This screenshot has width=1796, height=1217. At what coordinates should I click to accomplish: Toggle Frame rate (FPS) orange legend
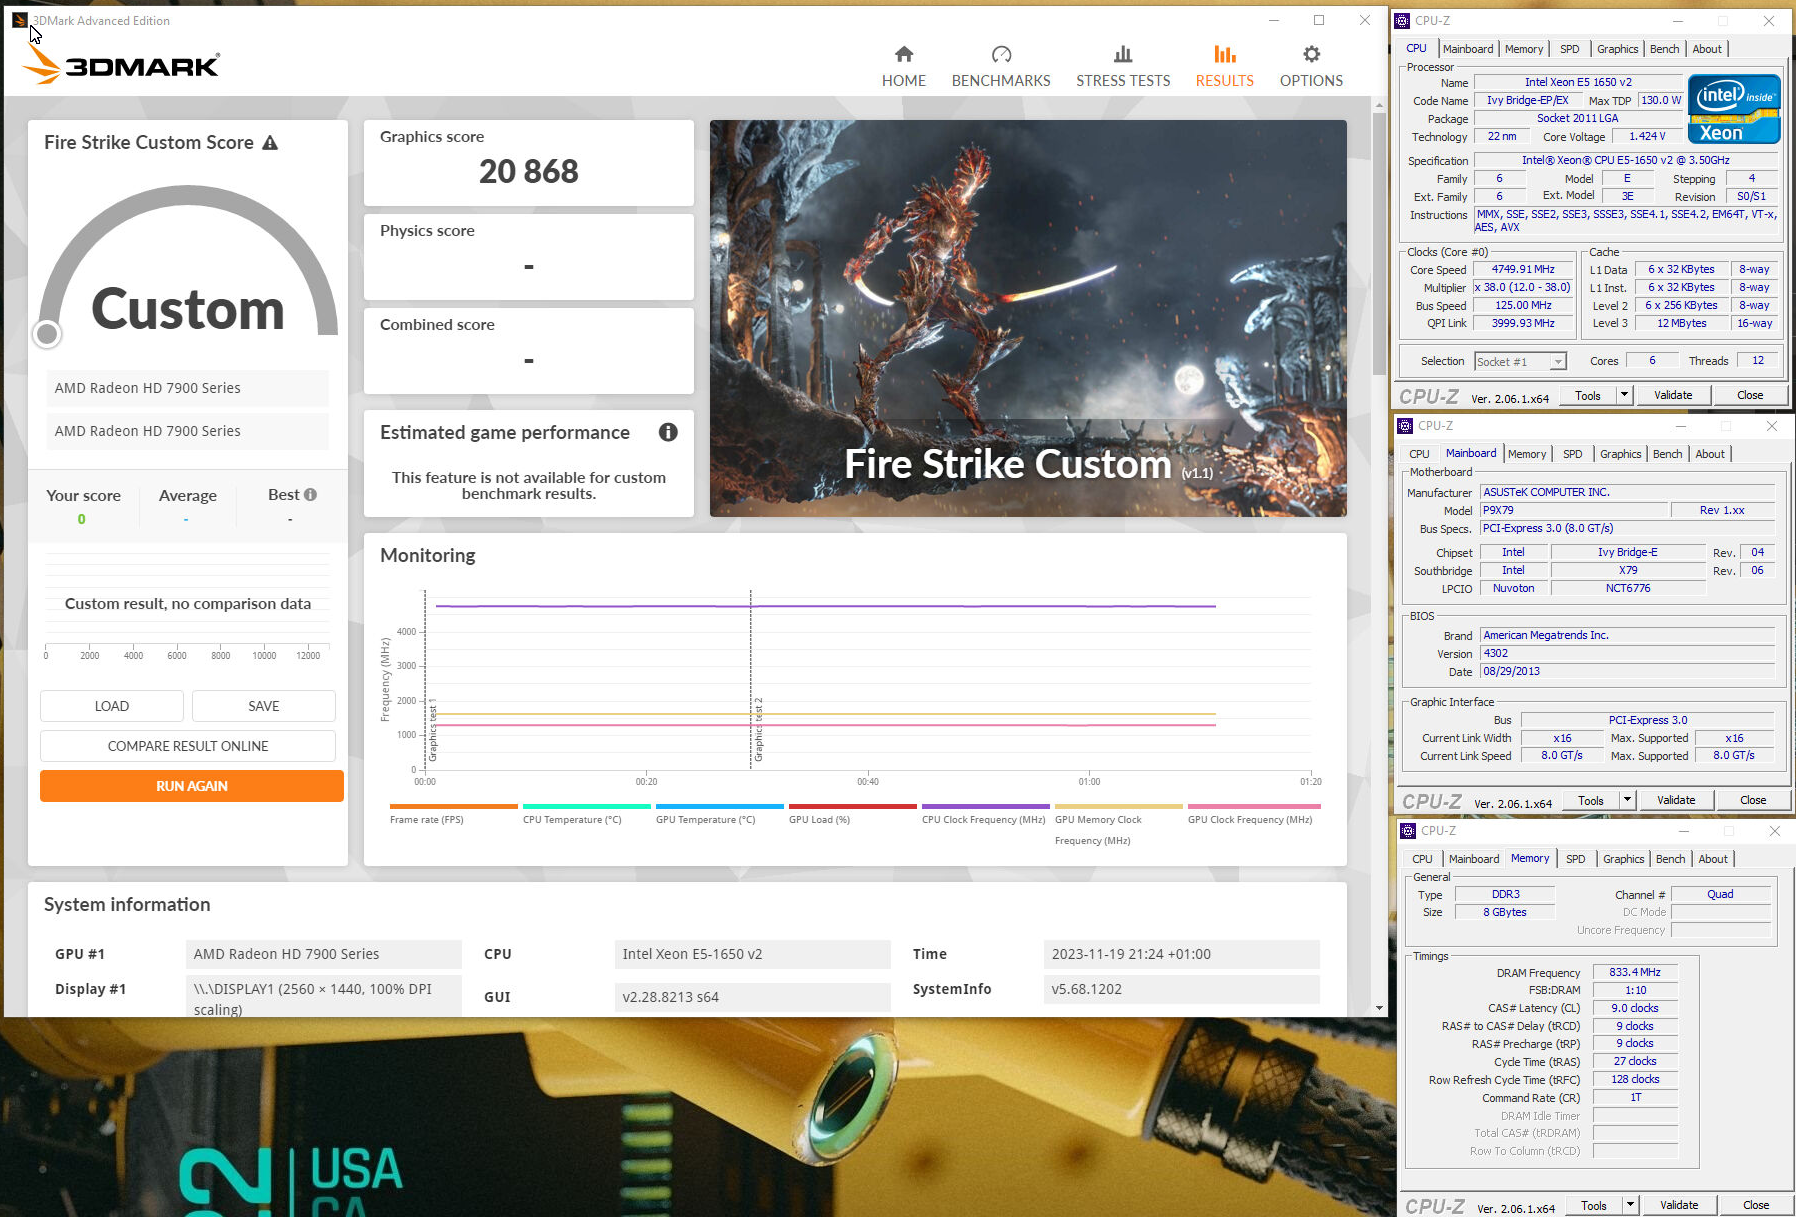[453, 806]
